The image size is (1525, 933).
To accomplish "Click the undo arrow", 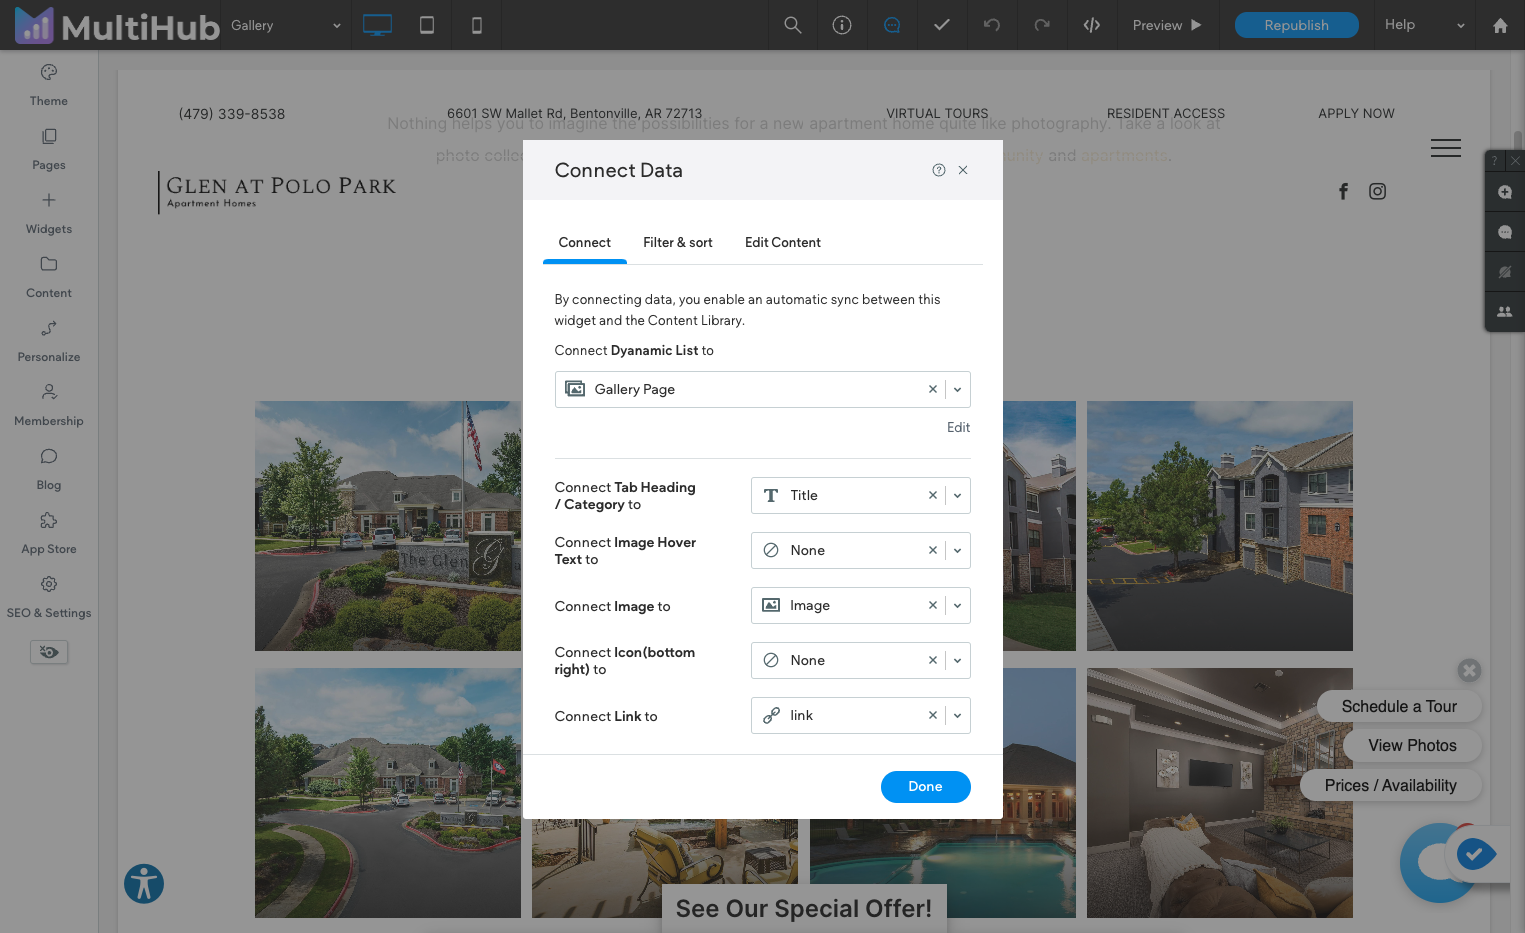I will pyautogui.click(x=992, y=25).
